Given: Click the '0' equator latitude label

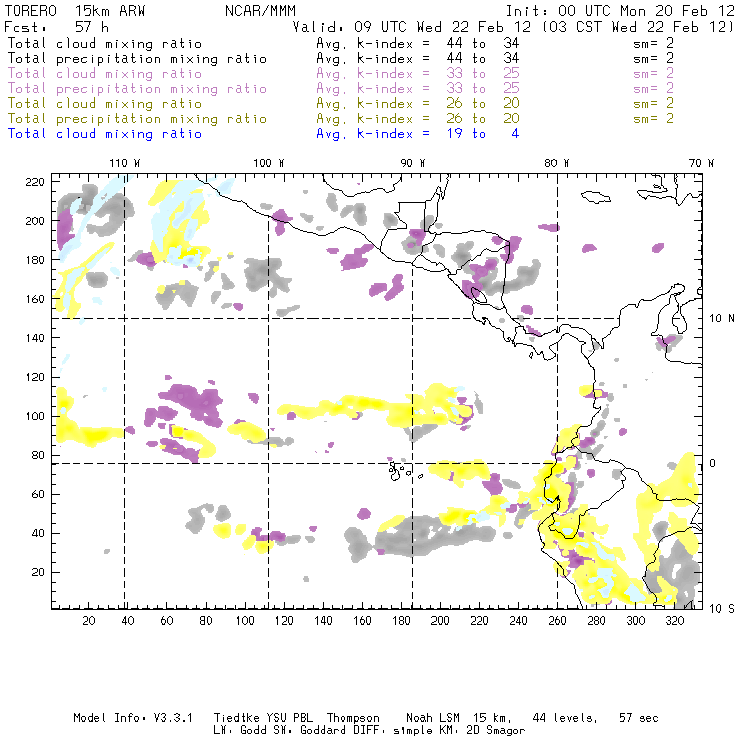Looking at the screenshot, I should [x=713, y=463].
